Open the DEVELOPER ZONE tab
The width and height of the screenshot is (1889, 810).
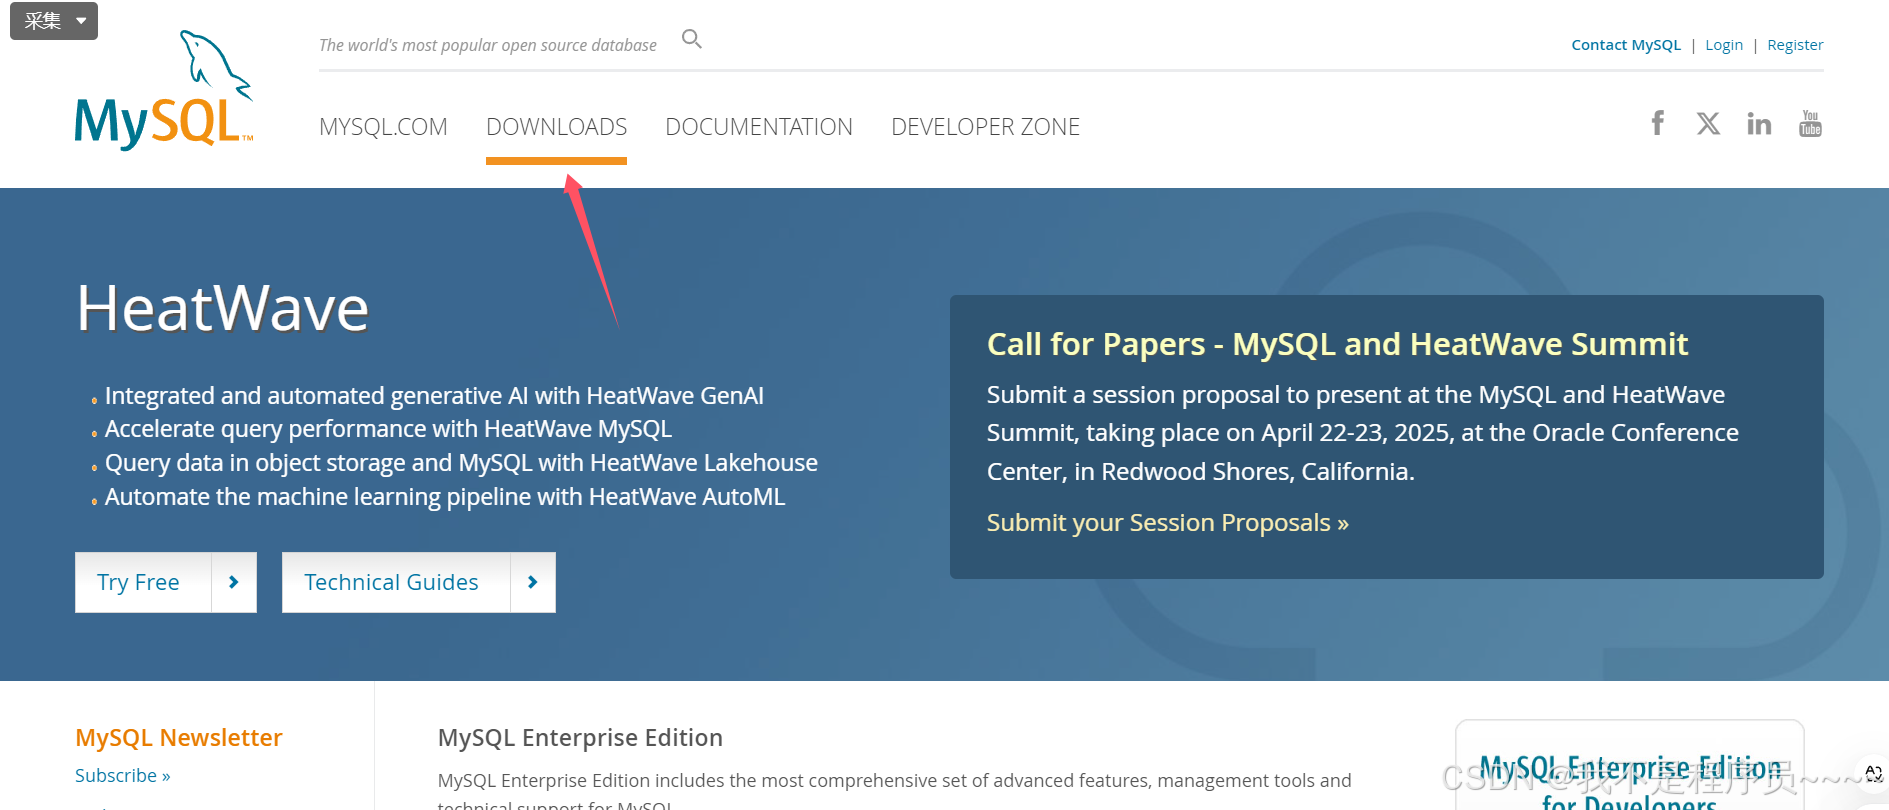coord(985,127)
